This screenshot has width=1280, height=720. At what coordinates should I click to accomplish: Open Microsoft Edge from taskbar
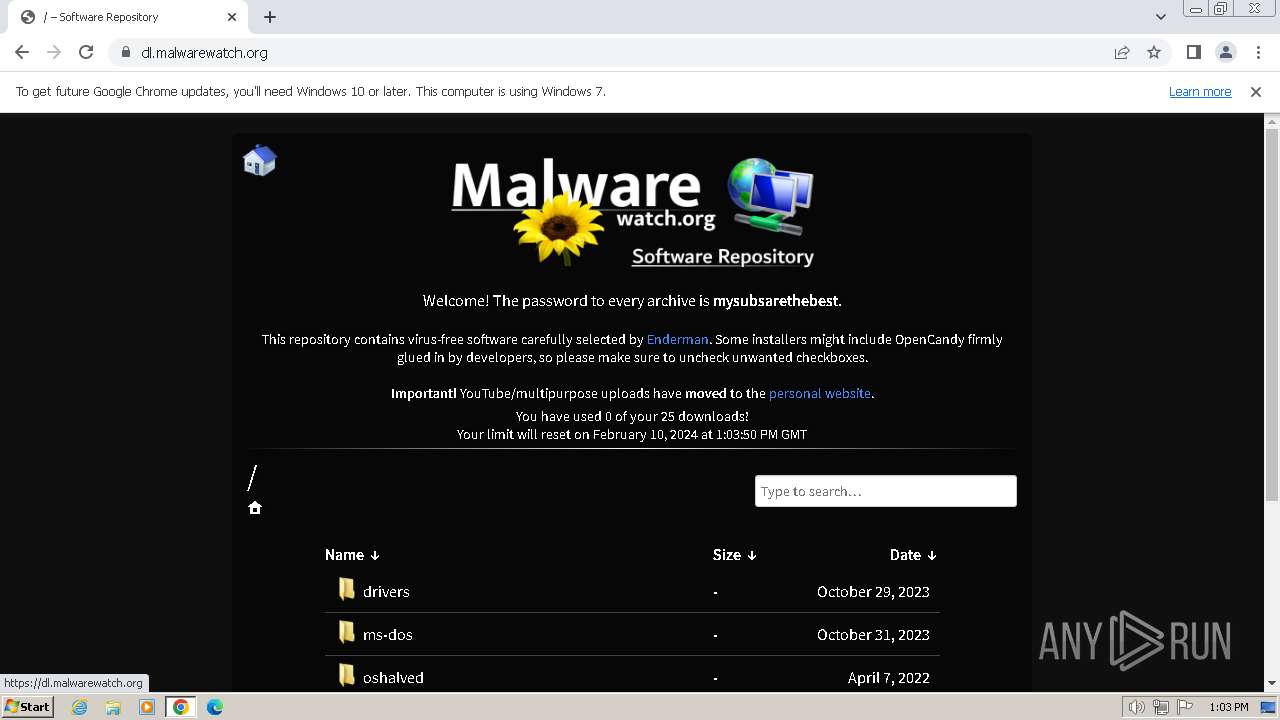pyautogui.click(x=215, y=707)
